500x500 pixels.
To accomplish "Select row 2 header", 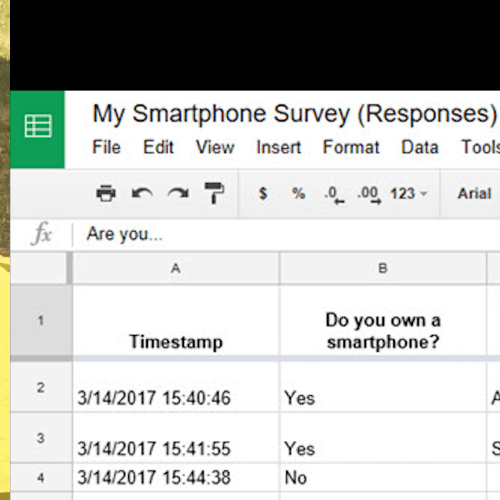I will (41, 387).
